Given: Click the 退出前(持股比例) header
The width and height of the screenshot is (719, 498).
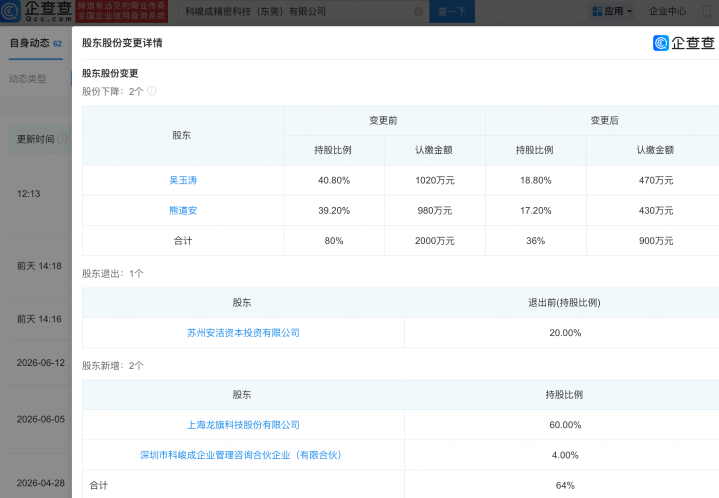Looking at the screenshot, I should click(564, 303).
